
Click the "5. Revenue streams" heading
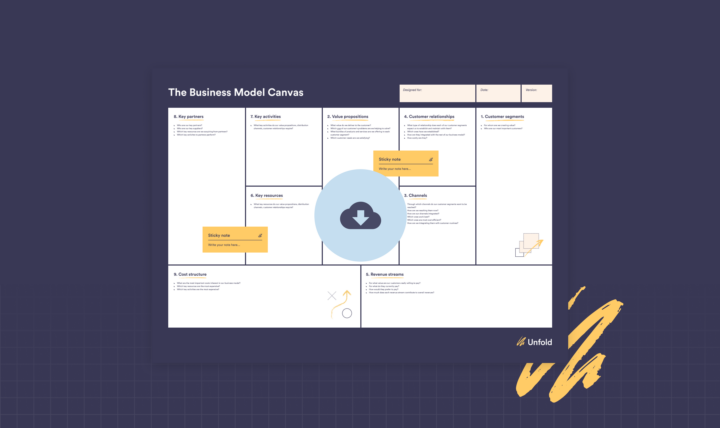(x=385, y=274)
